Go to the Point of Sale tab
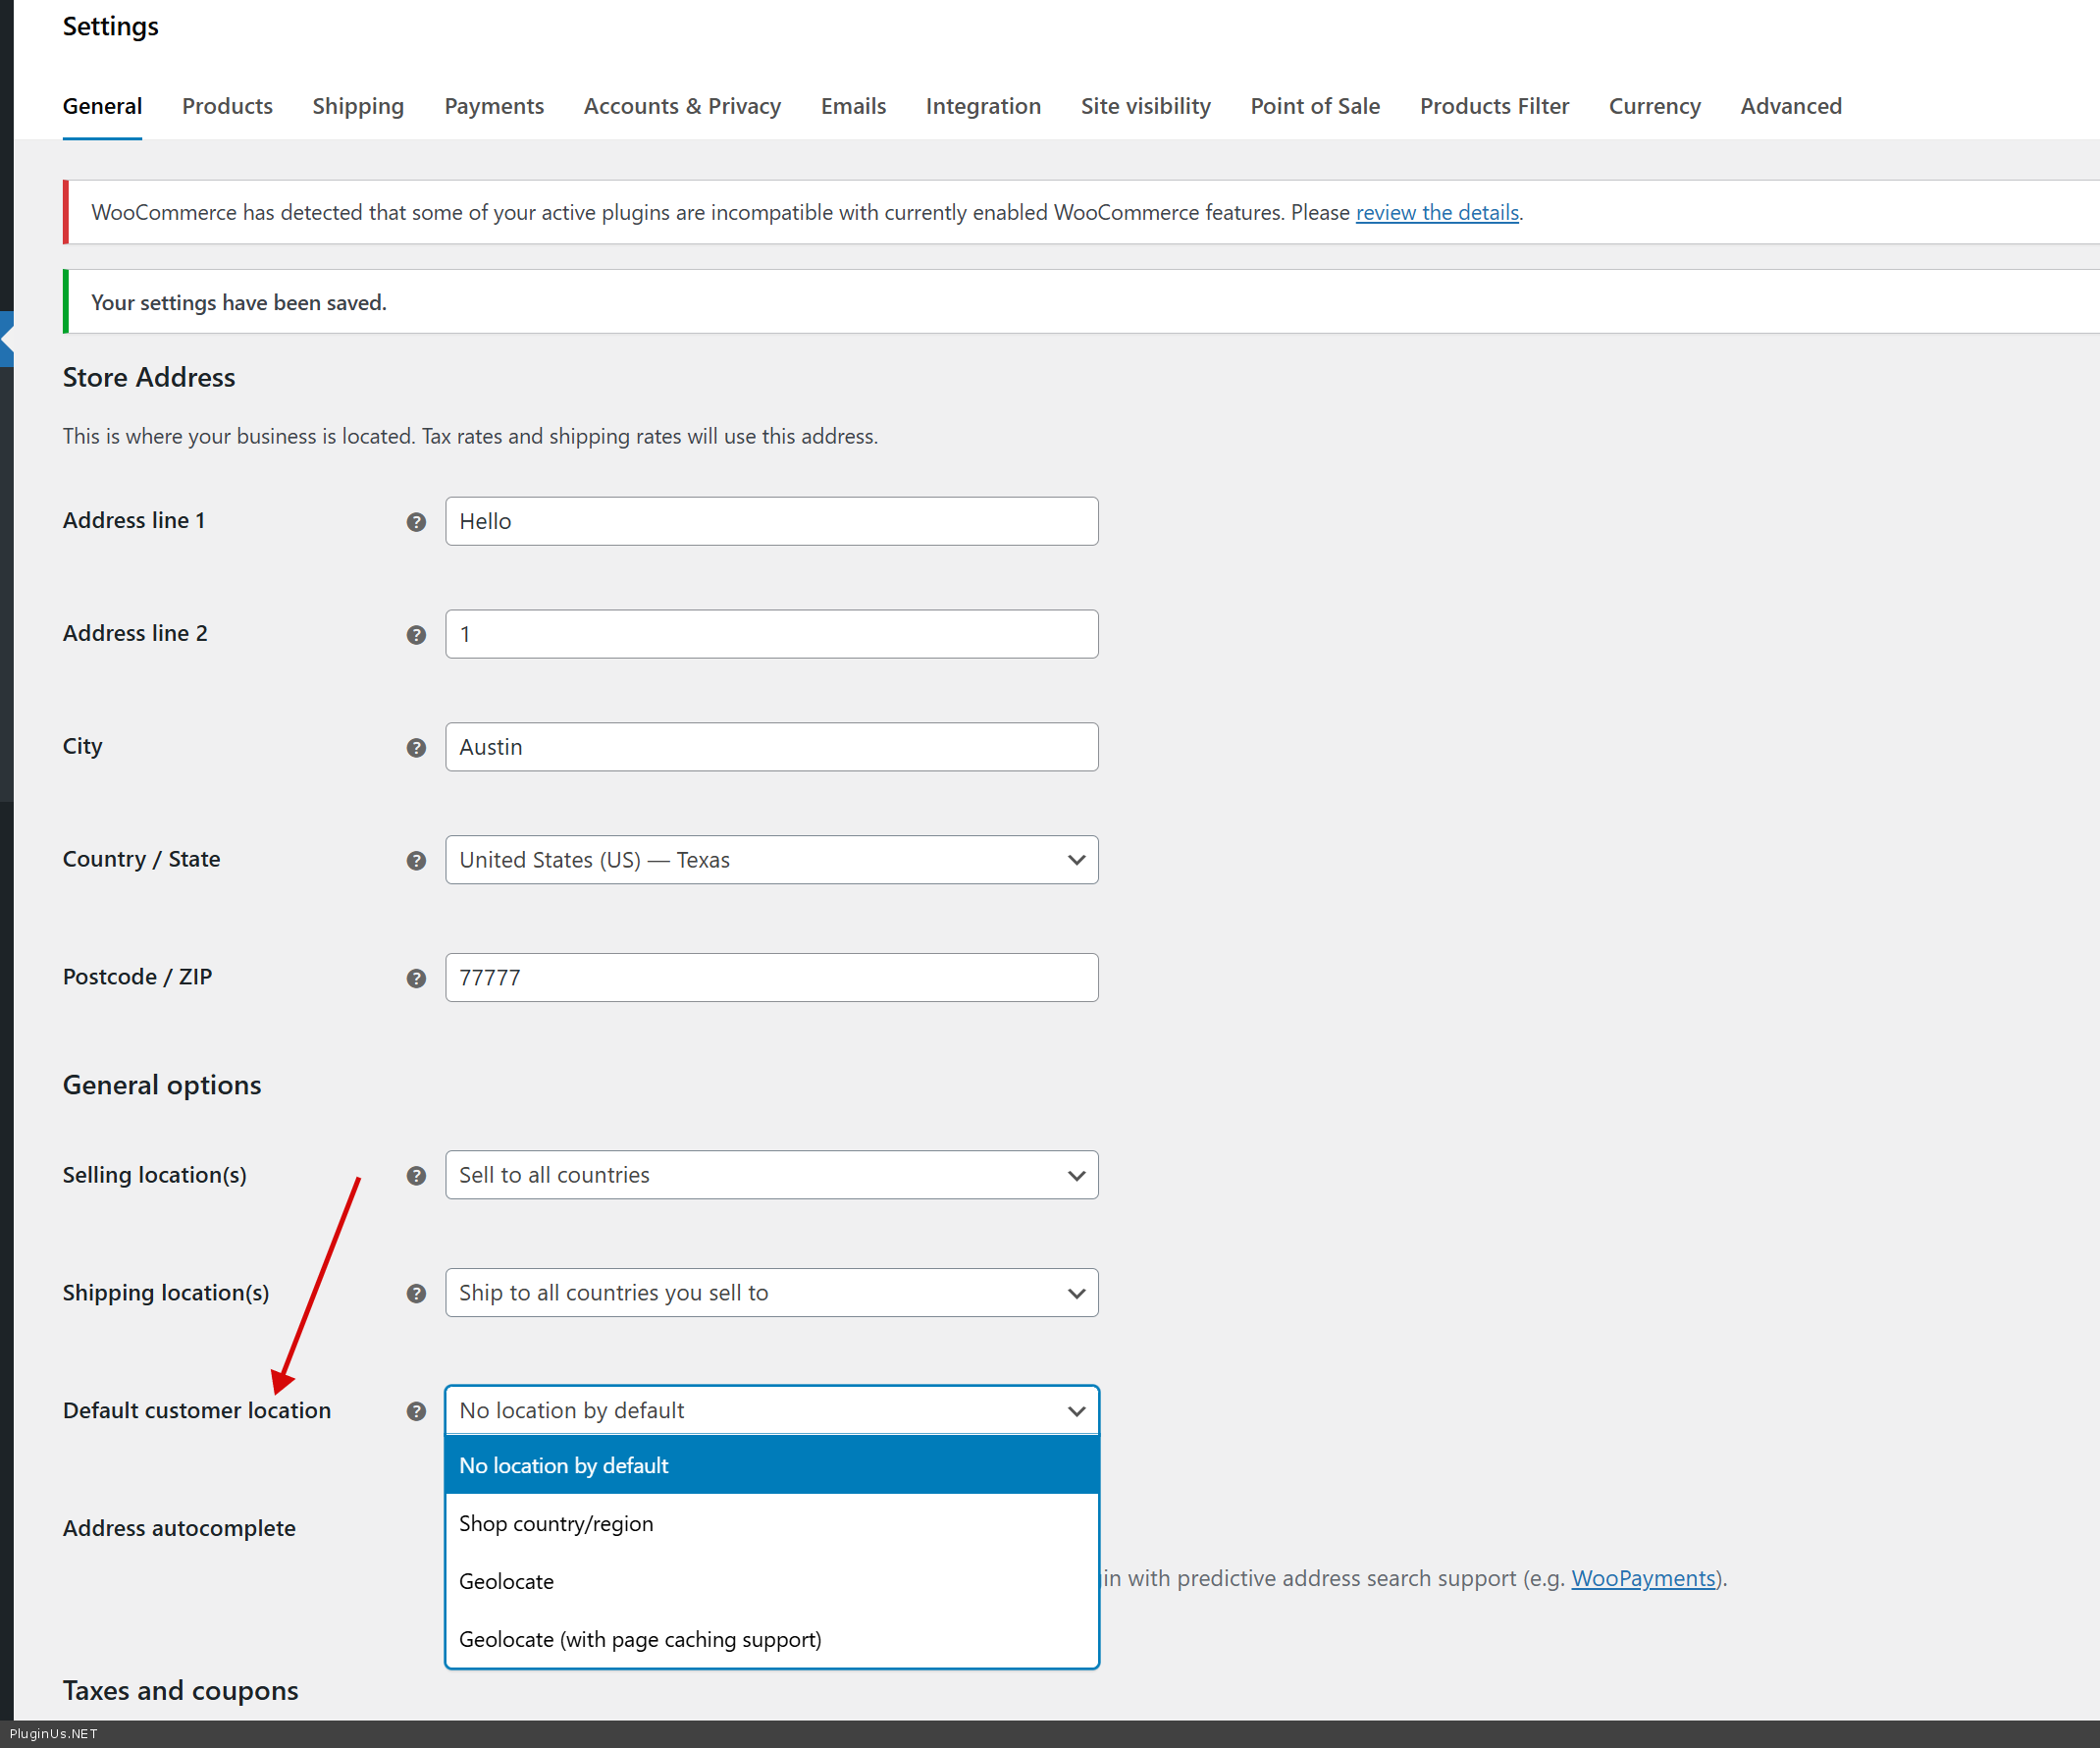This screenshot has height=1748, width=2100. 1314,106
